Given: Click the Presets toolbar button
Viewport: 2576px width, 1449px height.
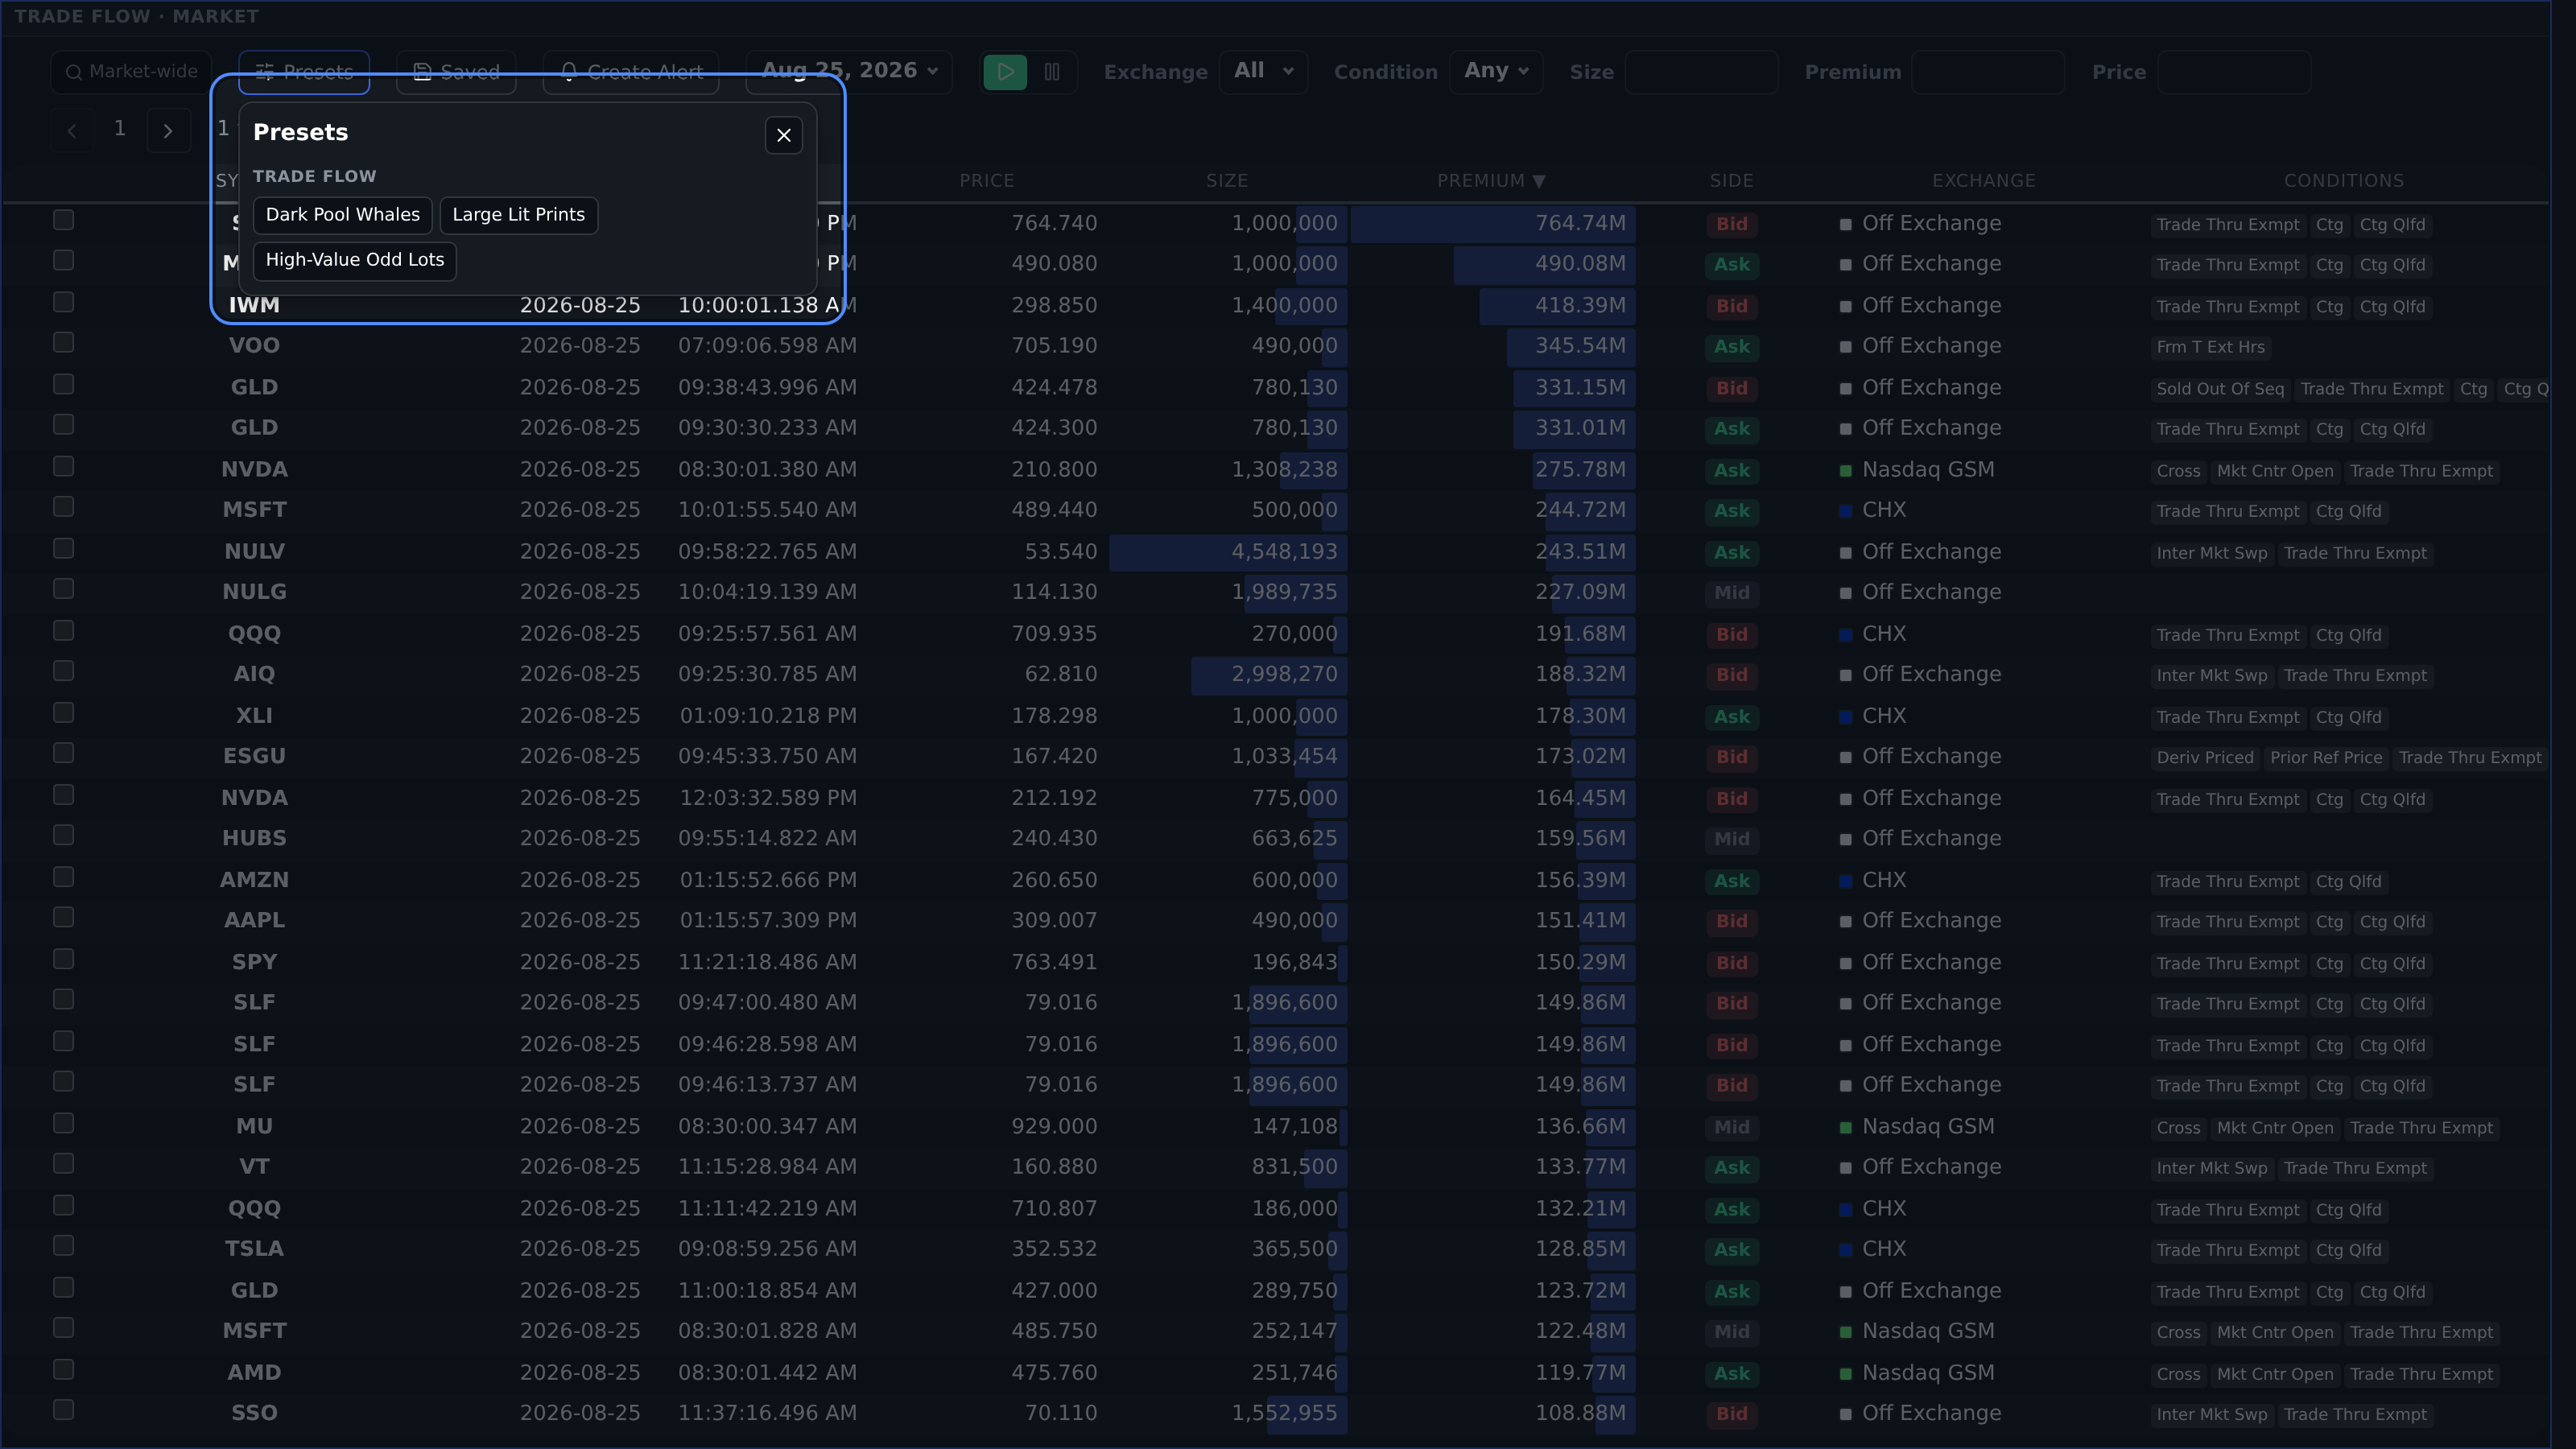Looking at the screenshot, I should [304, 72].
